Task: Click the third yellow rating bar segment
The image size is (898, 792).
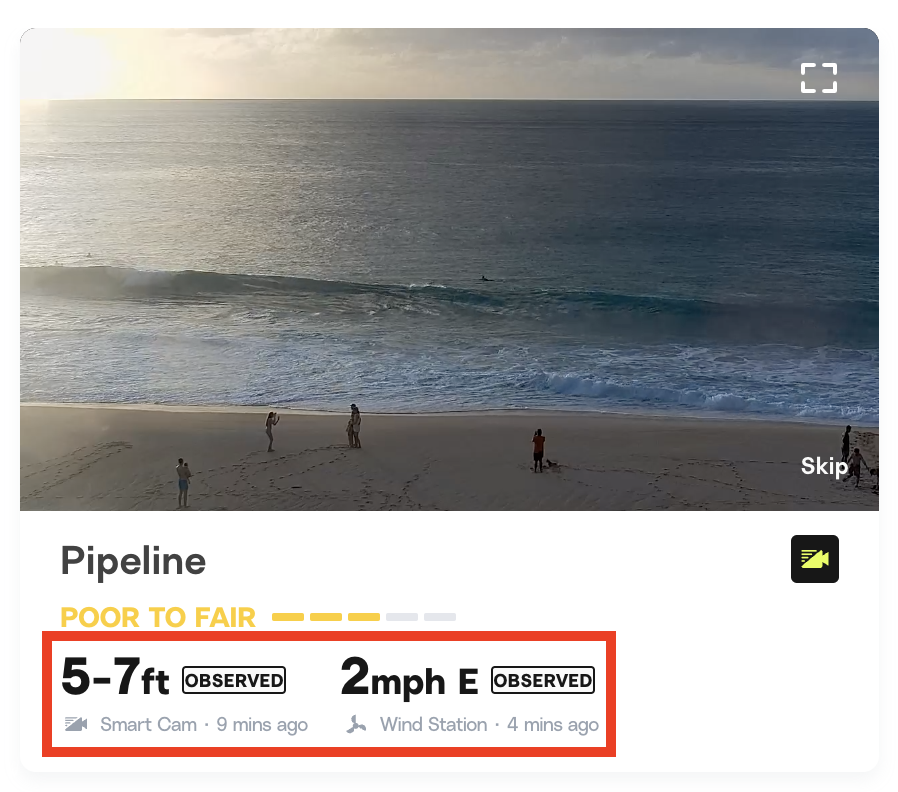Action: [364, 617]
